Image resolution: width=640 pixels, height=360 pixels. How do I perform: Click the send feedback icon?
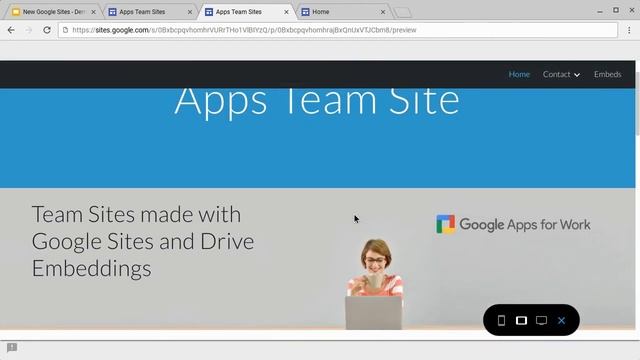[12, 348]
